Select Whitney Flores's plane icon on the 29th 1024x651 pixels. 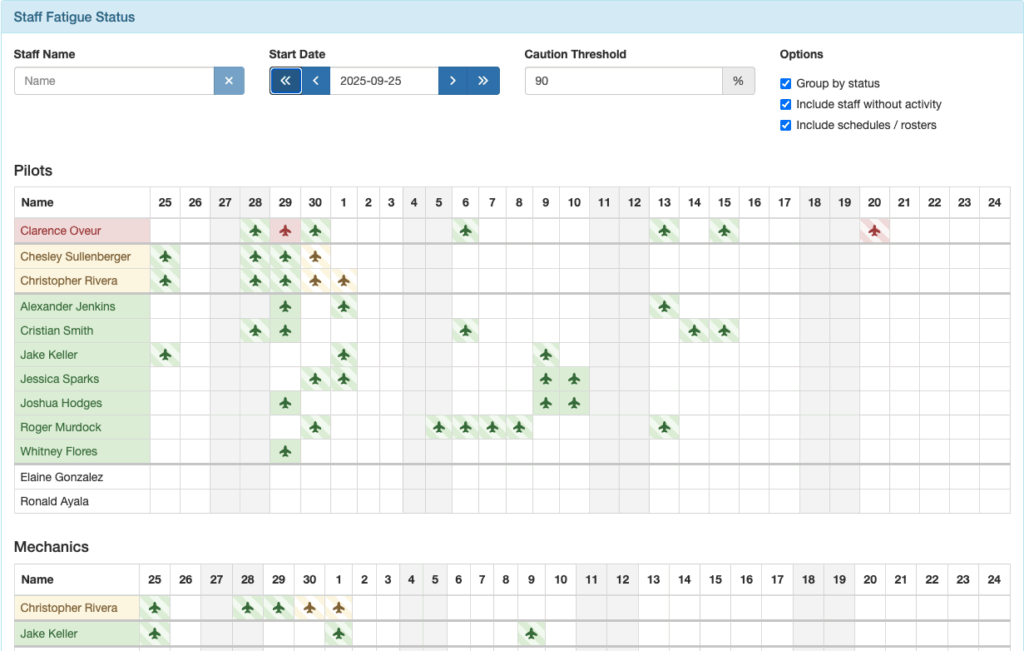click(285, 451)
